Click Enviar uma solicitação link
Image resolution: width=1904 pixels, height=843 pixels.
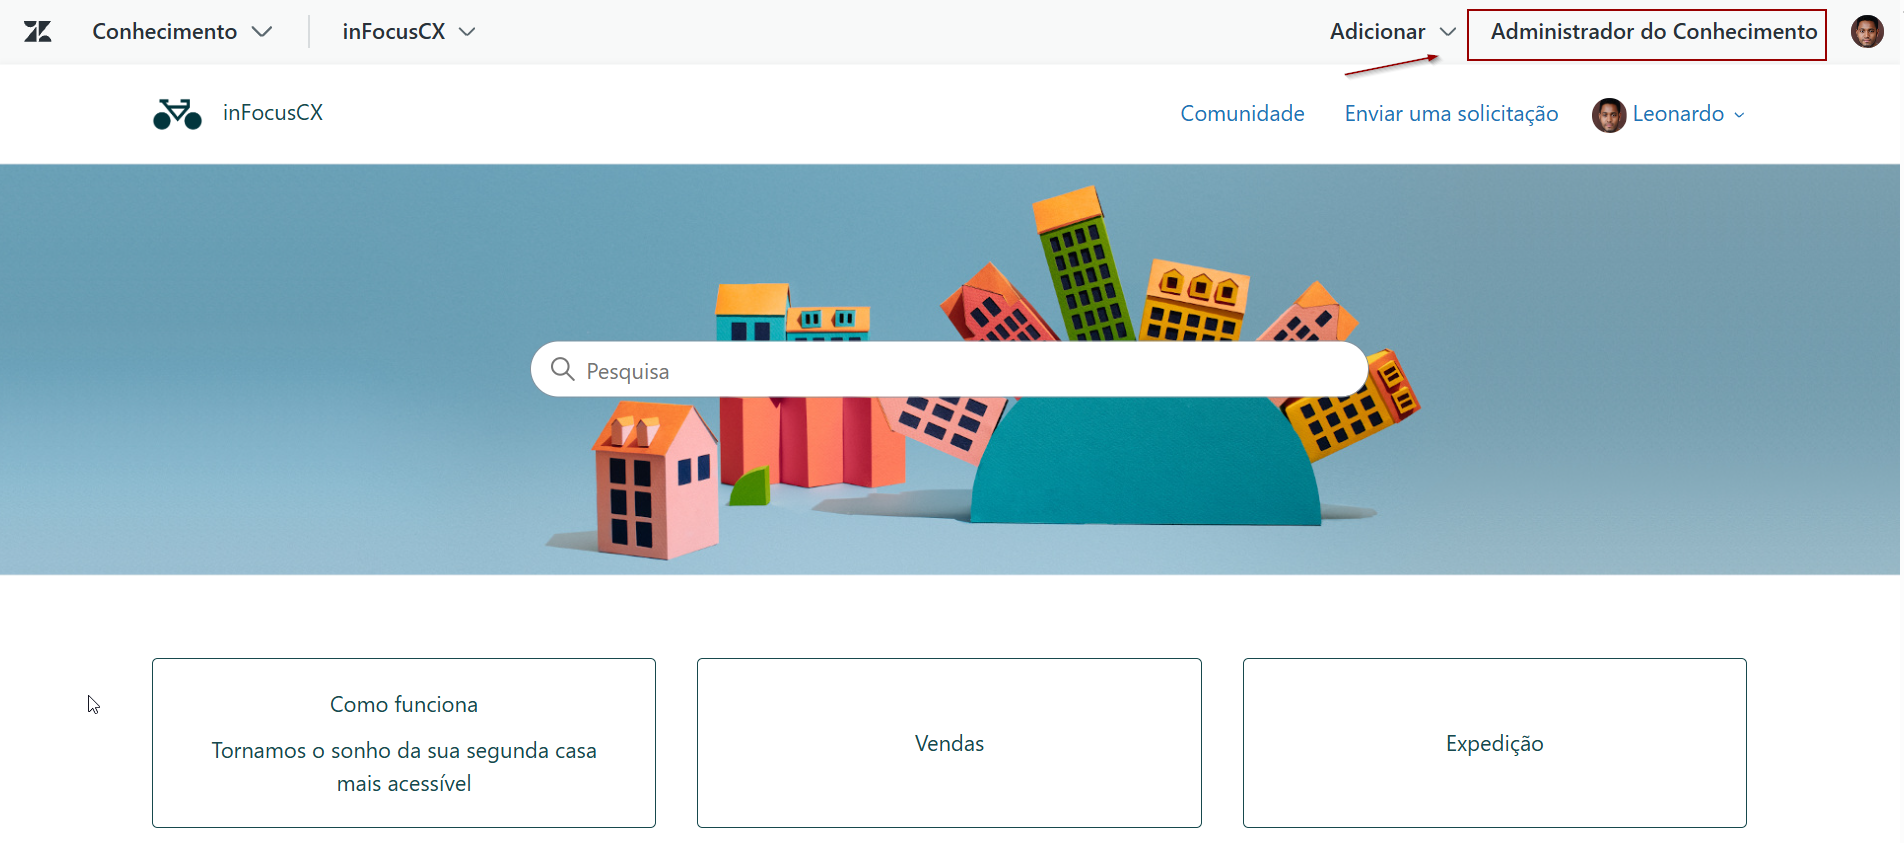[1451, 114]
